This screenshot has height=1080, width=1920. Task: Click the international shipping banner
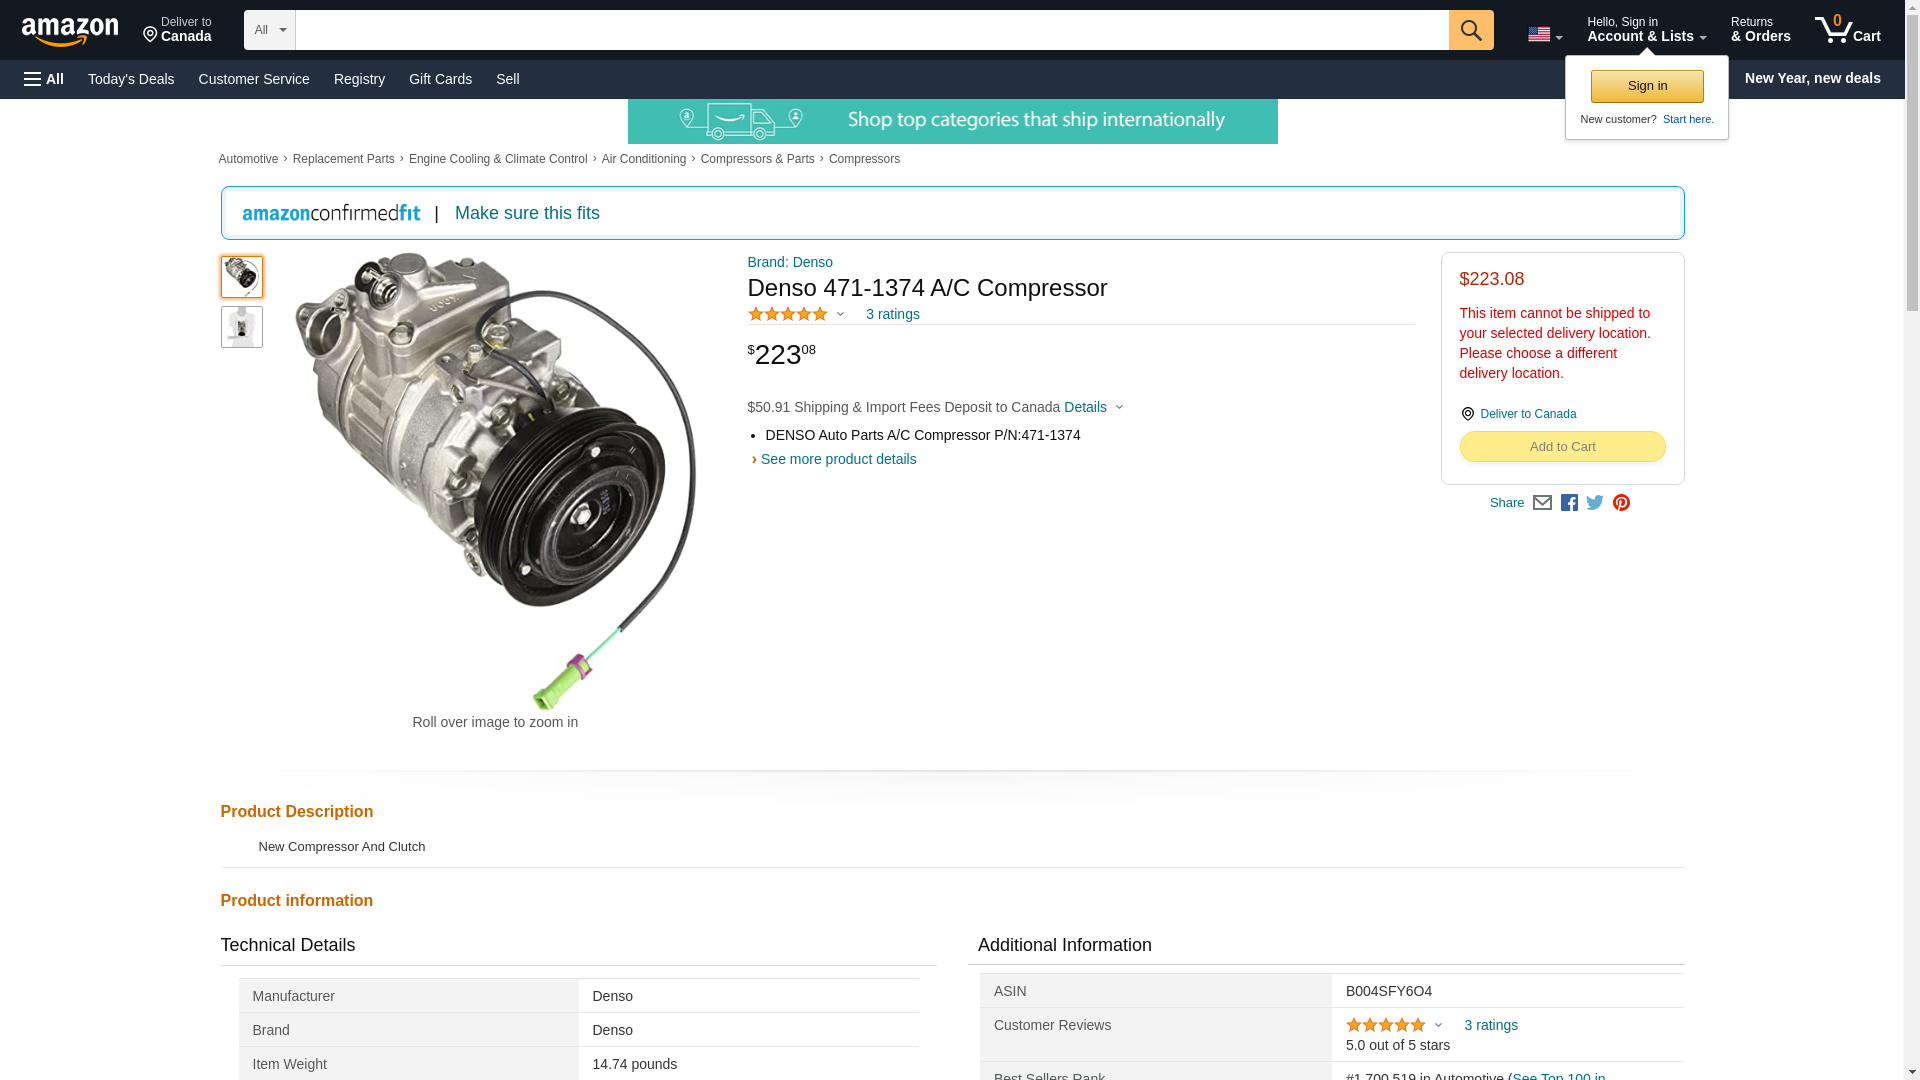[x=952, y=121]
